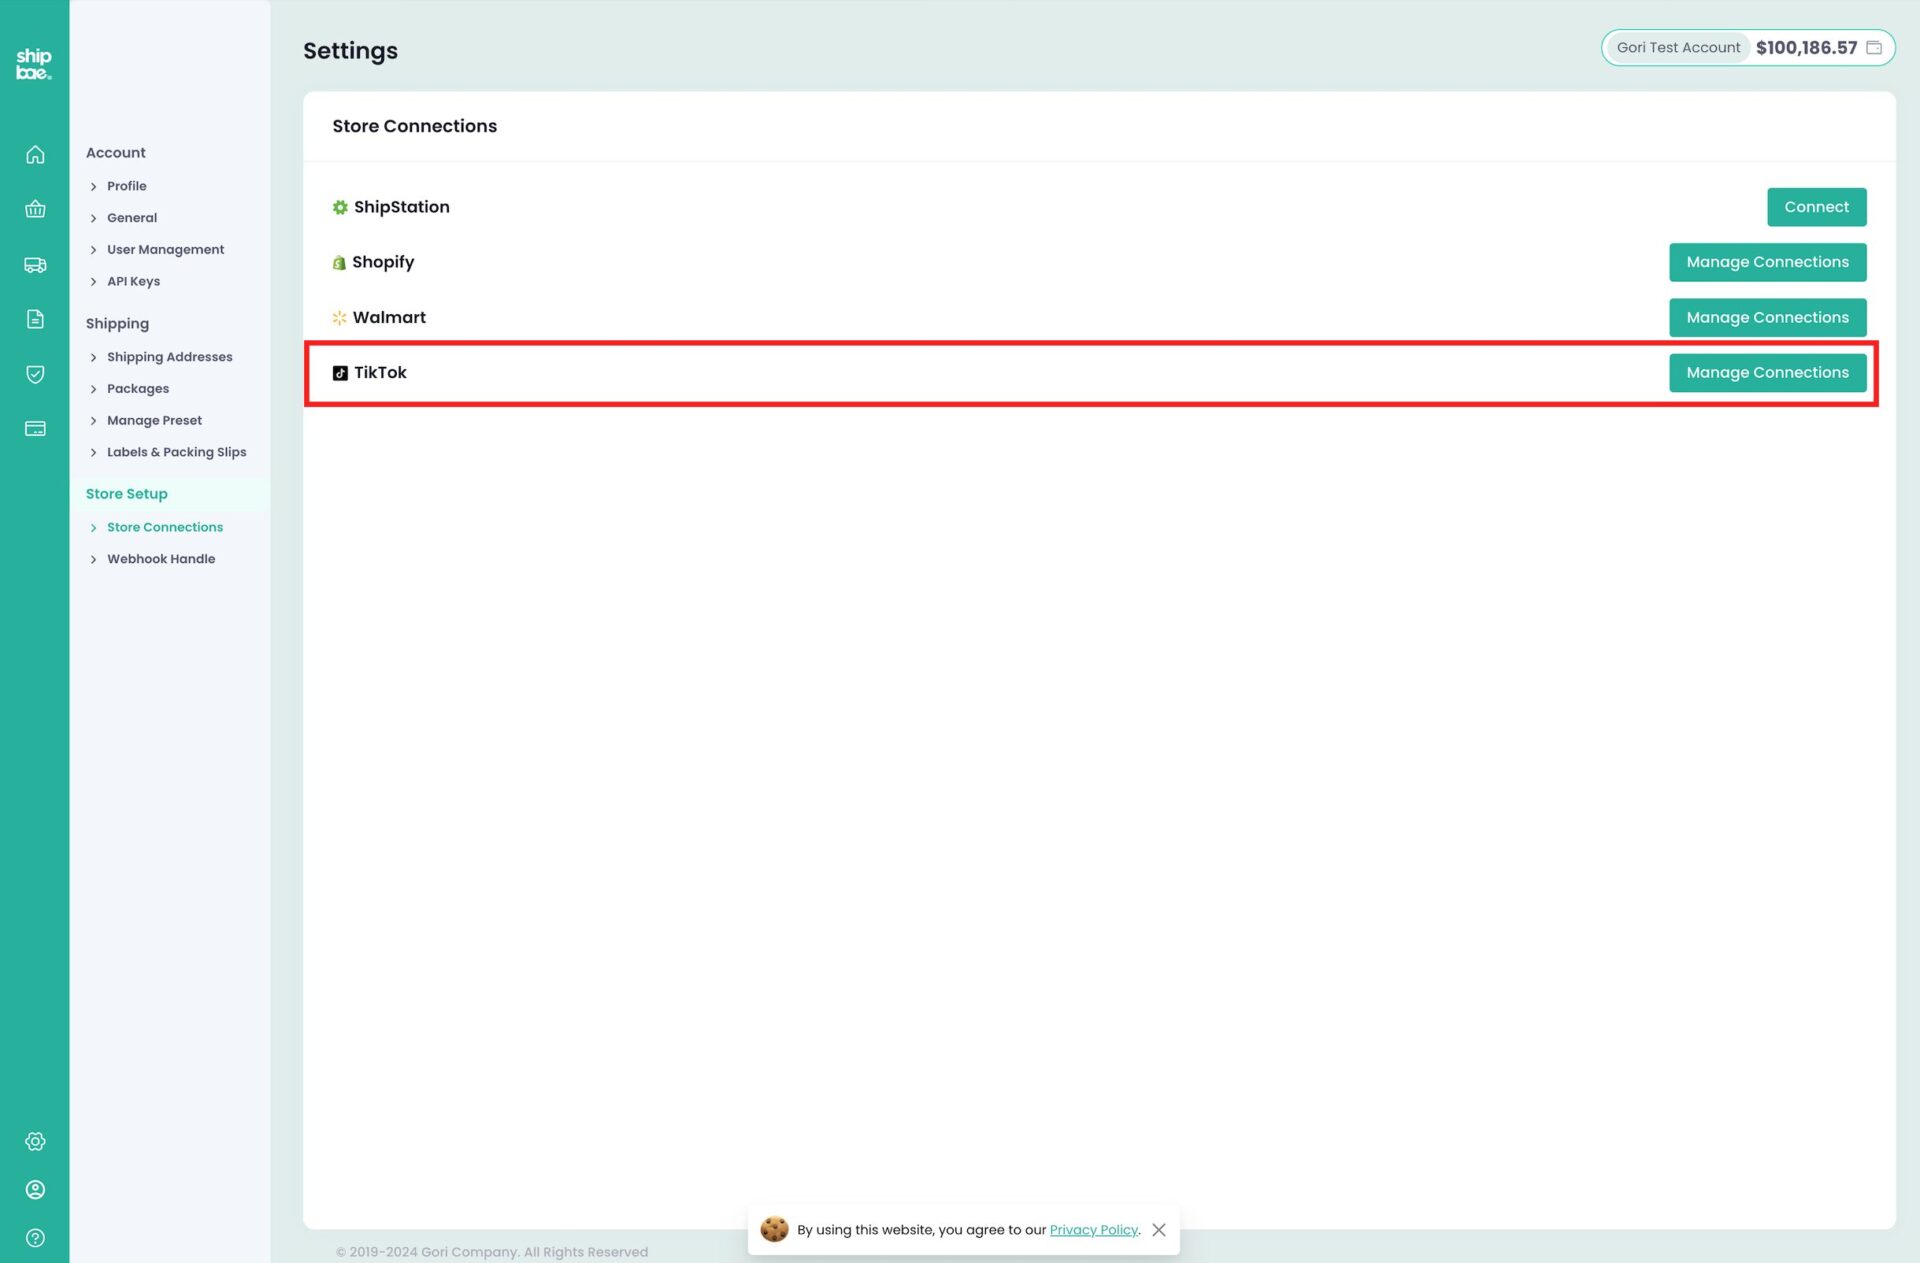Open User Management settings
The height and width of the screenshot is (1263, 1920).
point(166,250)
